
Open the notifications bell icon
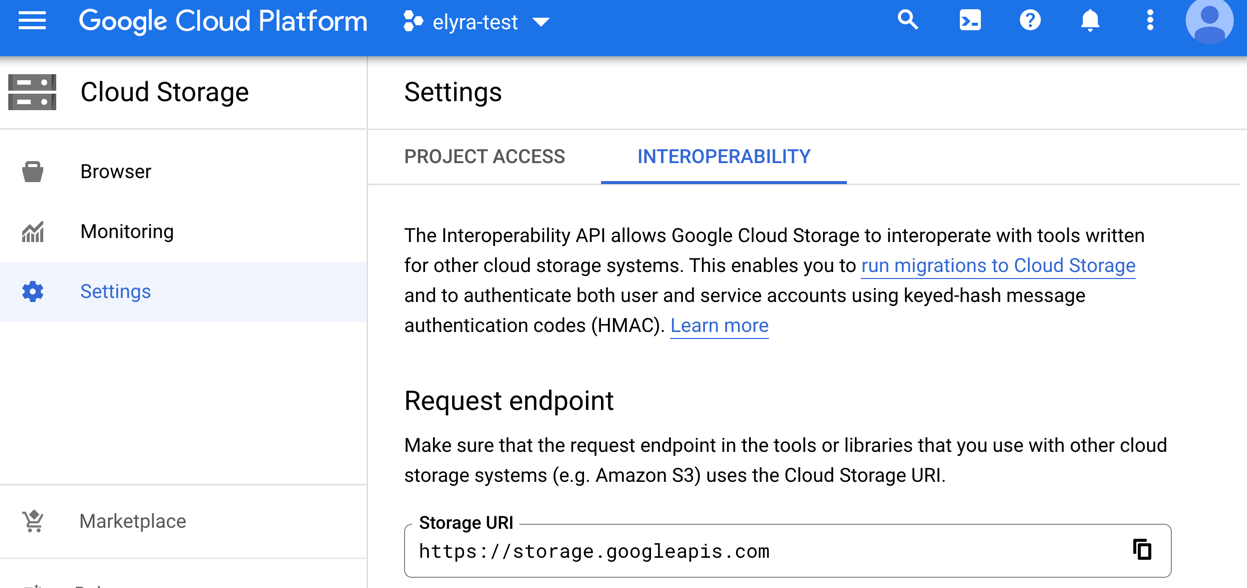point(1089,20)
